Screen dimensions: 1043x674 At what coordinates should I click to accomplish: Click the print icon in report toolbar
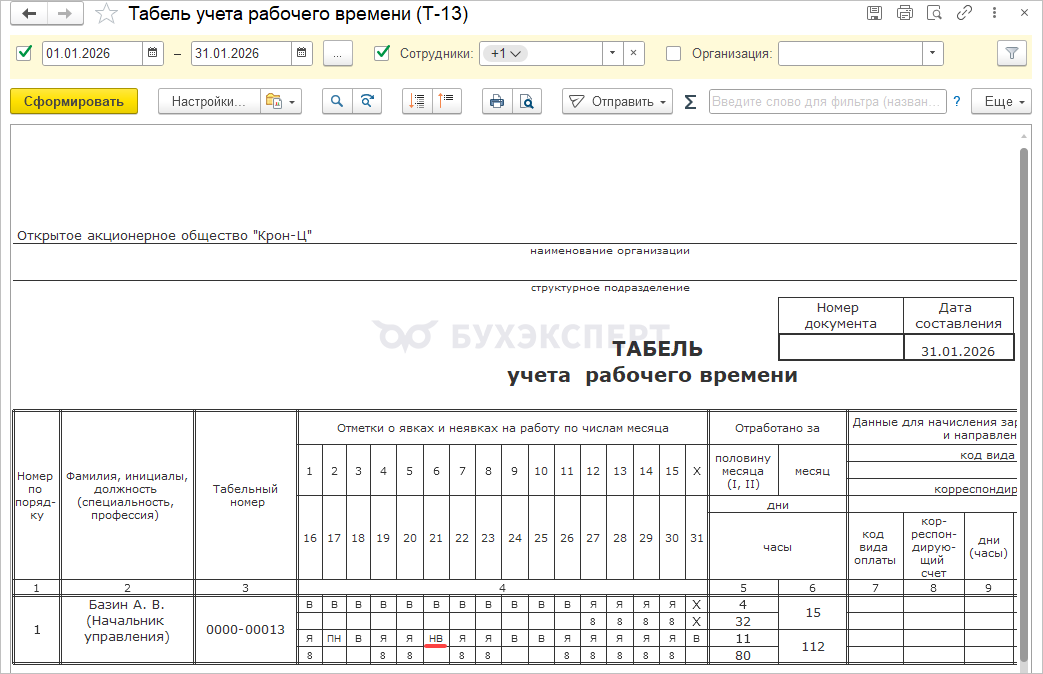coord(496,101)
